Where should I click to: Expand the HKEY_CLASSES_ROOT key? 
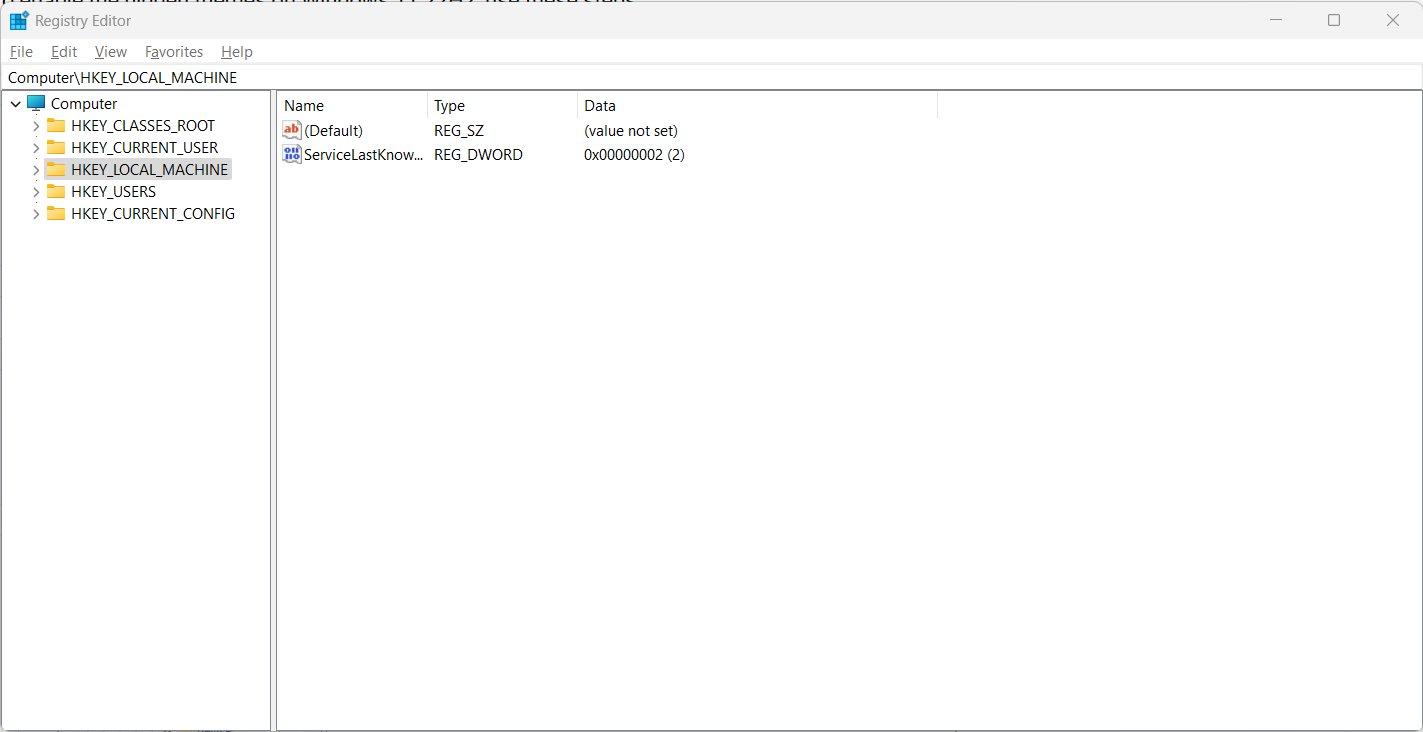[36, 126]
